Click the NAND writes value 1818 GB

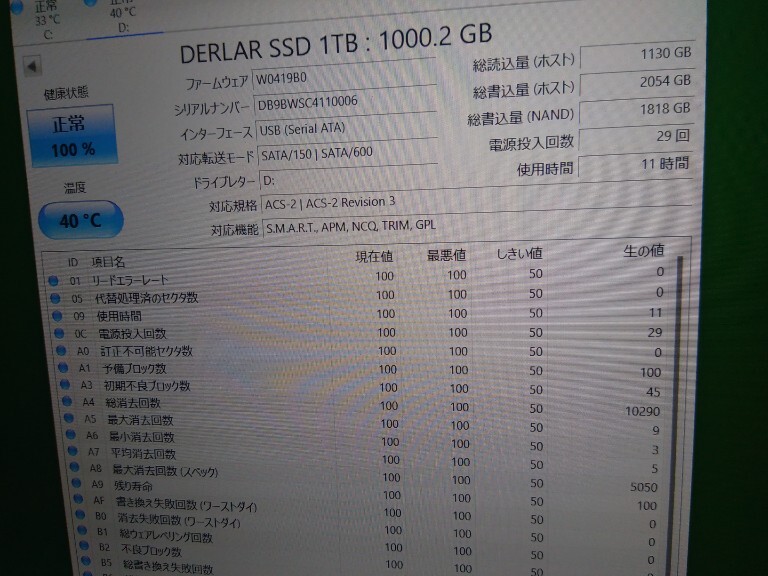click(x=636, y=110)
